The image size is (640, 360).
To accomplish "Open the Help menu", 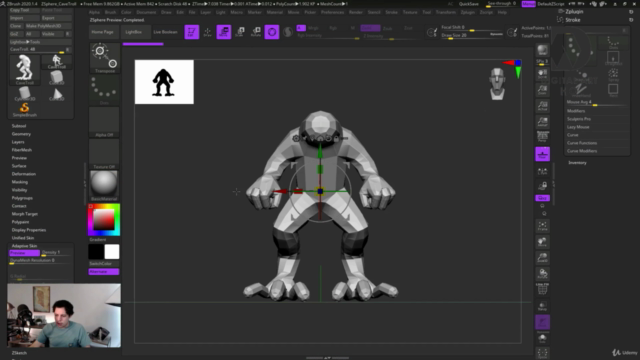I will 502,12.
